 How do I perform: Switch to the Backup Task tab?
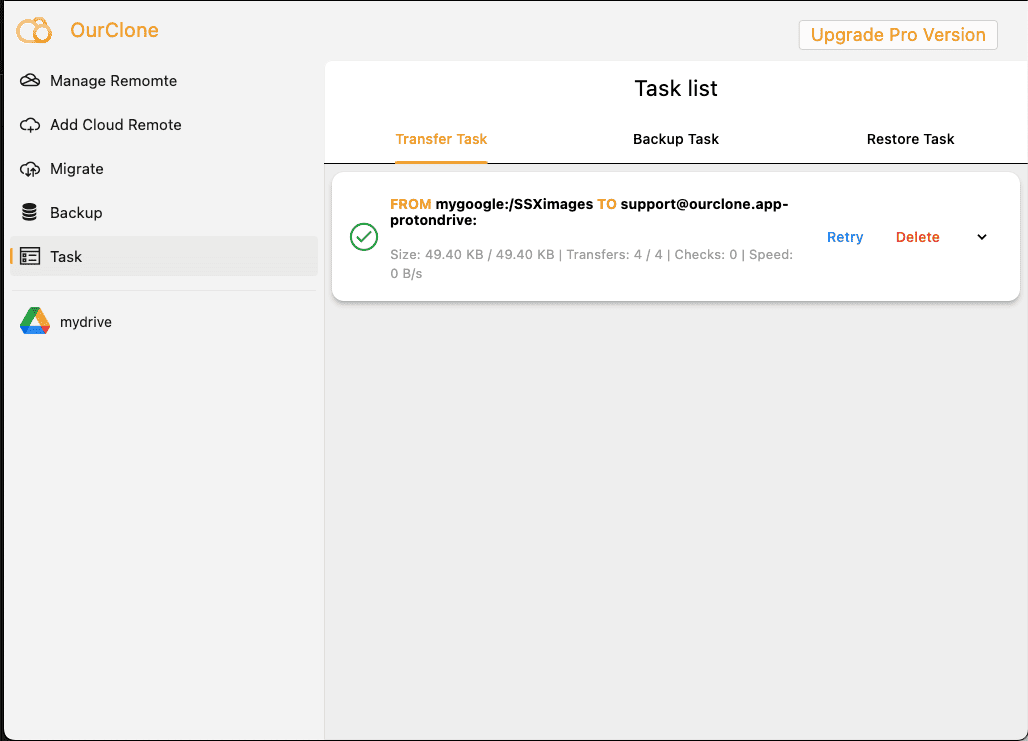click(x=676, y=139)
